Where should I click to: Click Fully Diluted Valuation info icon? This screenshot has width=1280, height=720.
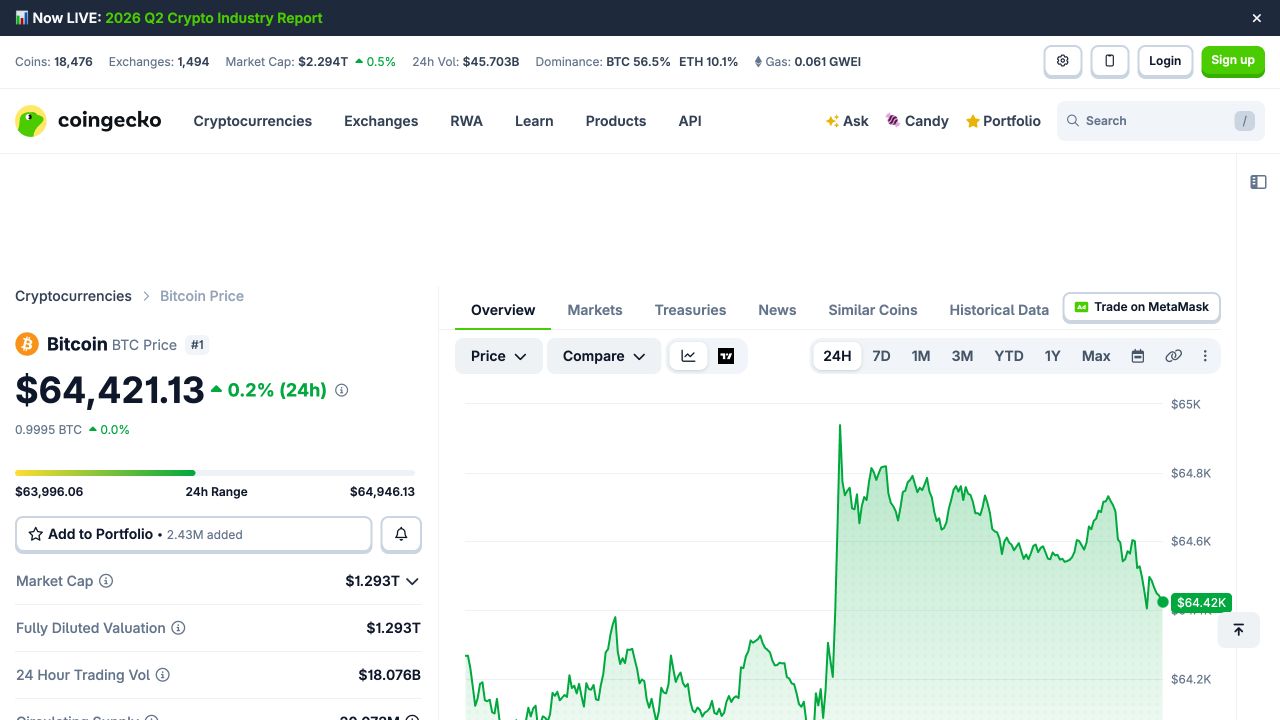point(178,628)
